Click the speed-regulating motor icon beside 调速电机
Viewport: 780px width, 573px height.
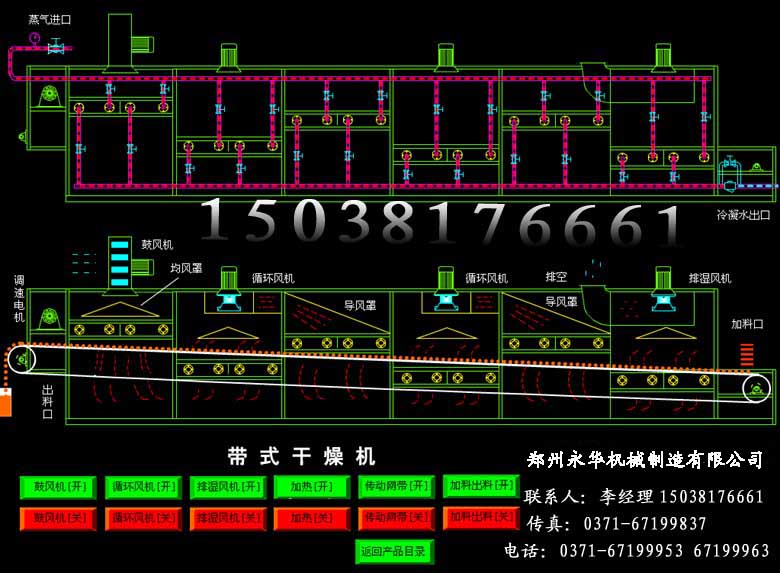point(47,319)
